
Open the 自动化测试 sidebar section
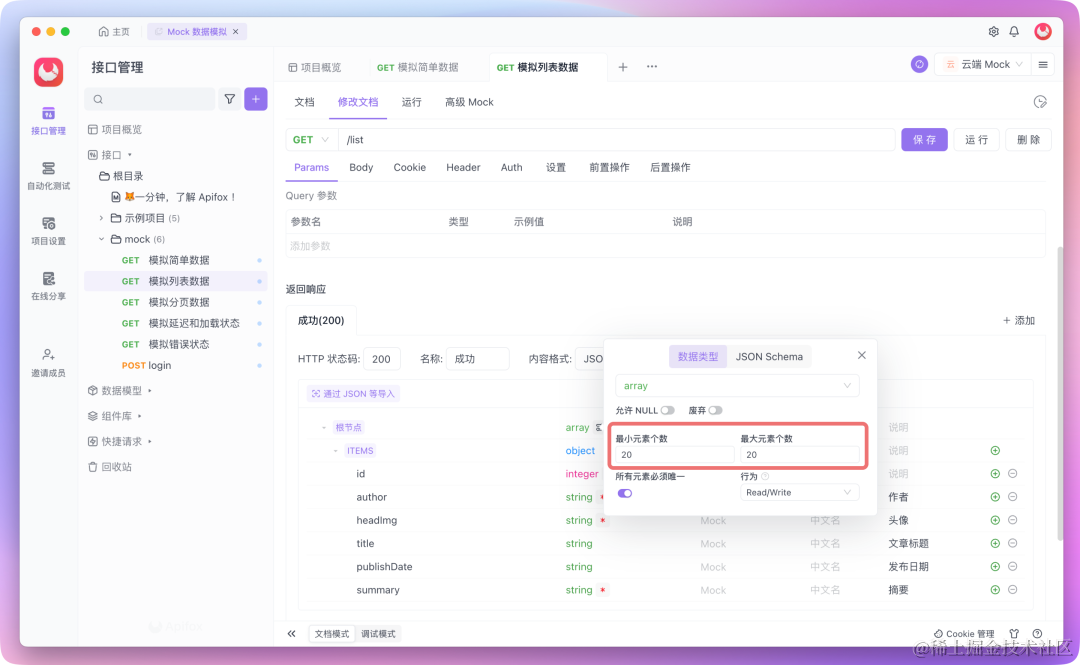(48, 176)
